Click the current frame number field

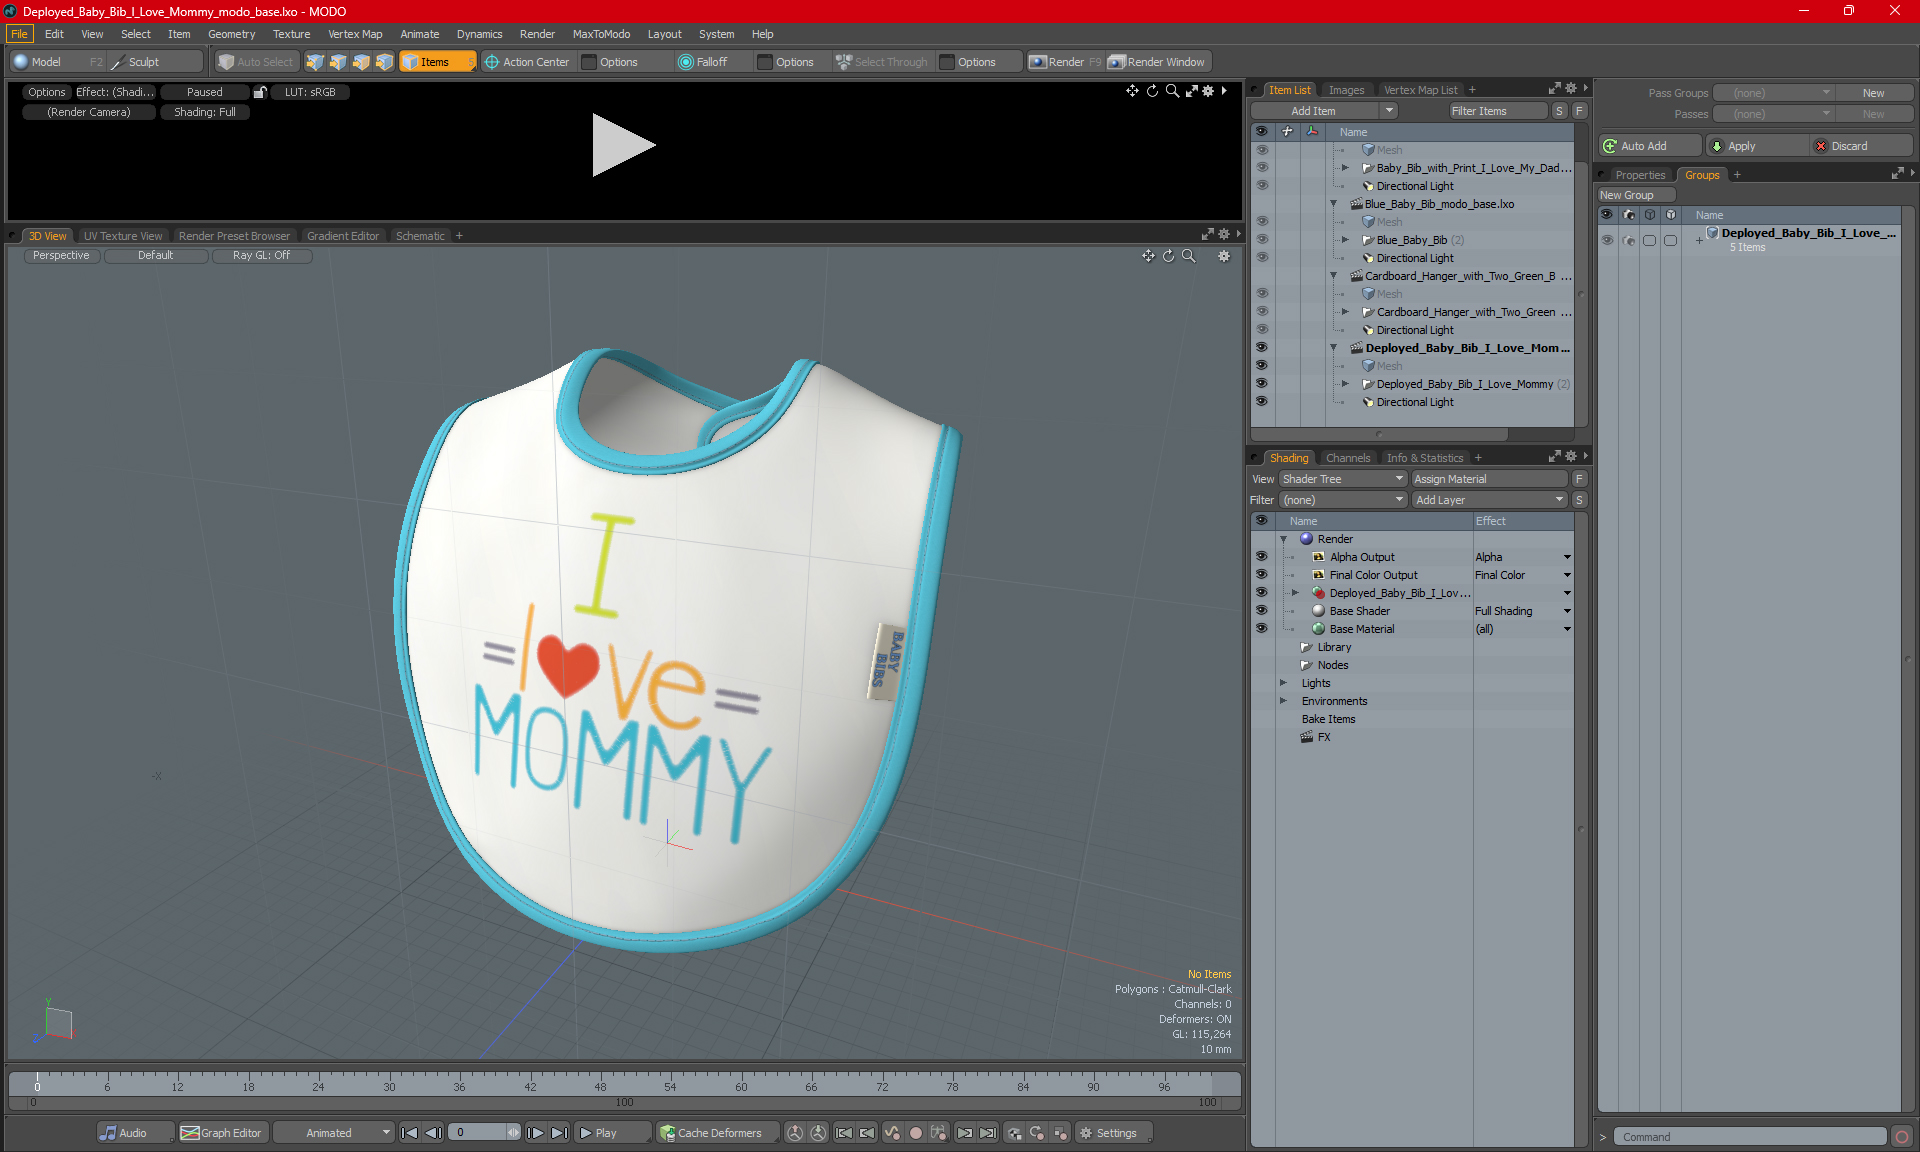click(478, 1133)
